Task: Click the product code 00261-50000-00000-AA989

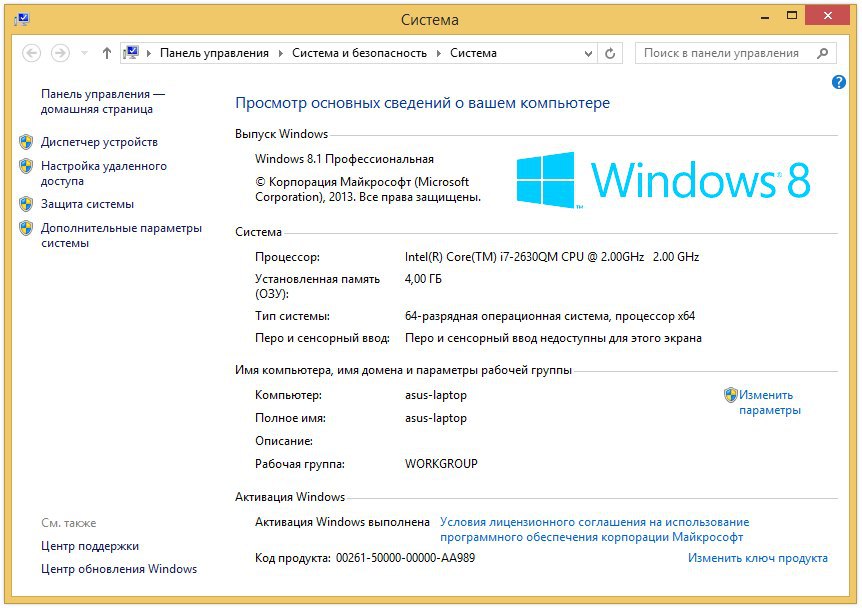Action: [x=406, y=557]
